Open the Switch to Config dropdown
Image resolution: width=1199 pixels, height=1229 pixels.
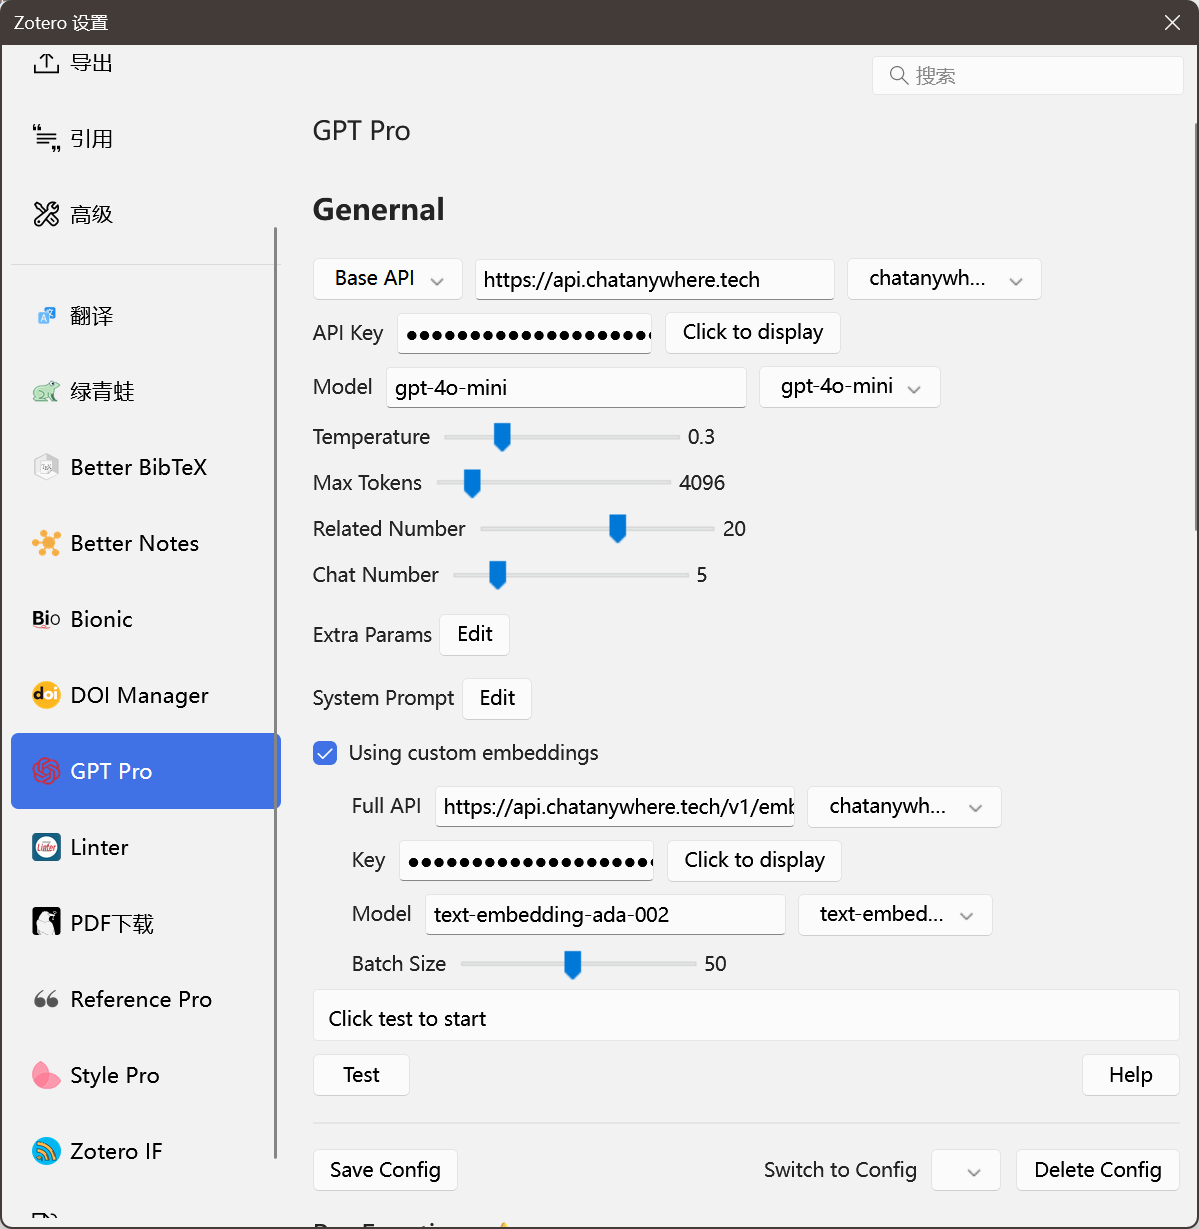tap(965, 1170)
